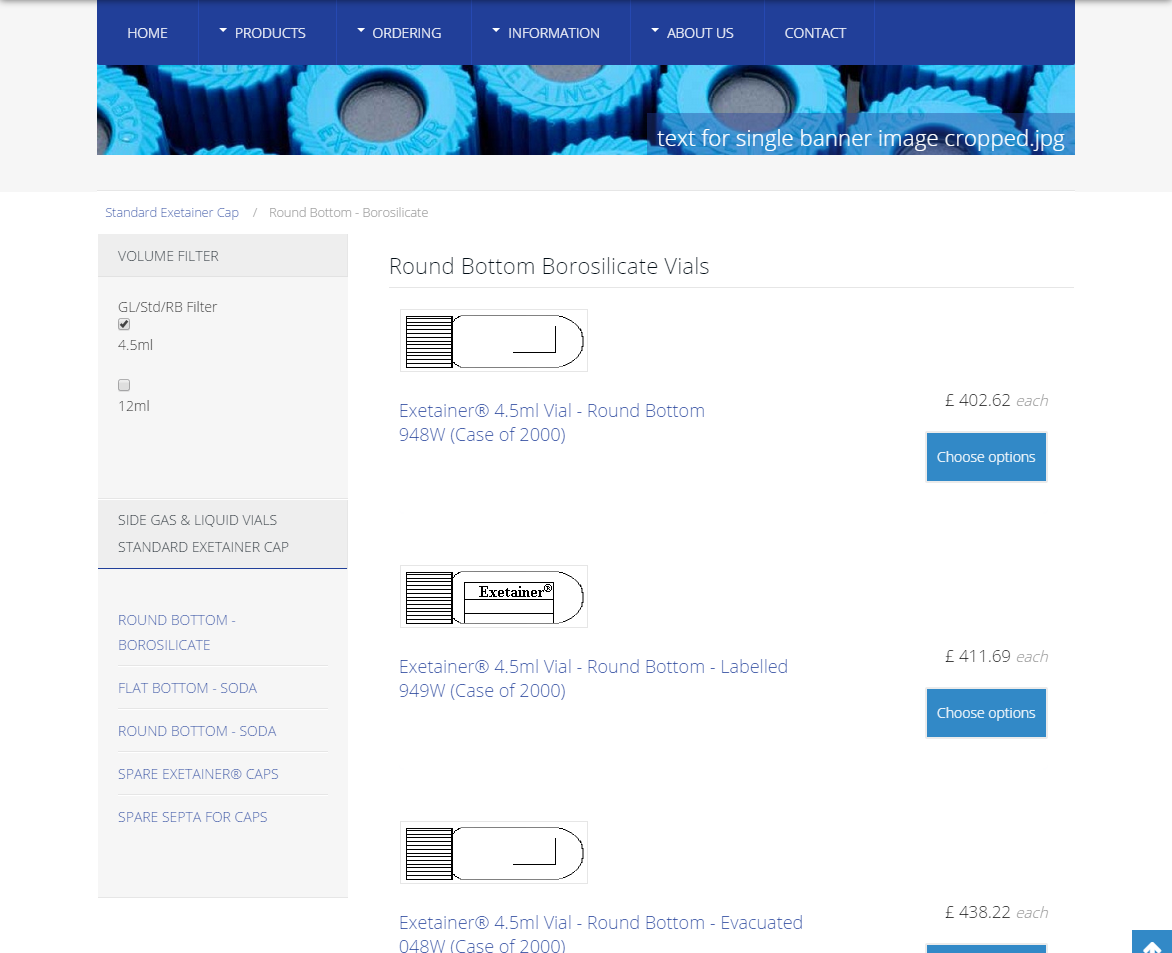Click the GL/Std/RB Filter label
The width and height of the screenshot is (1172, 953).
(167, 306)
